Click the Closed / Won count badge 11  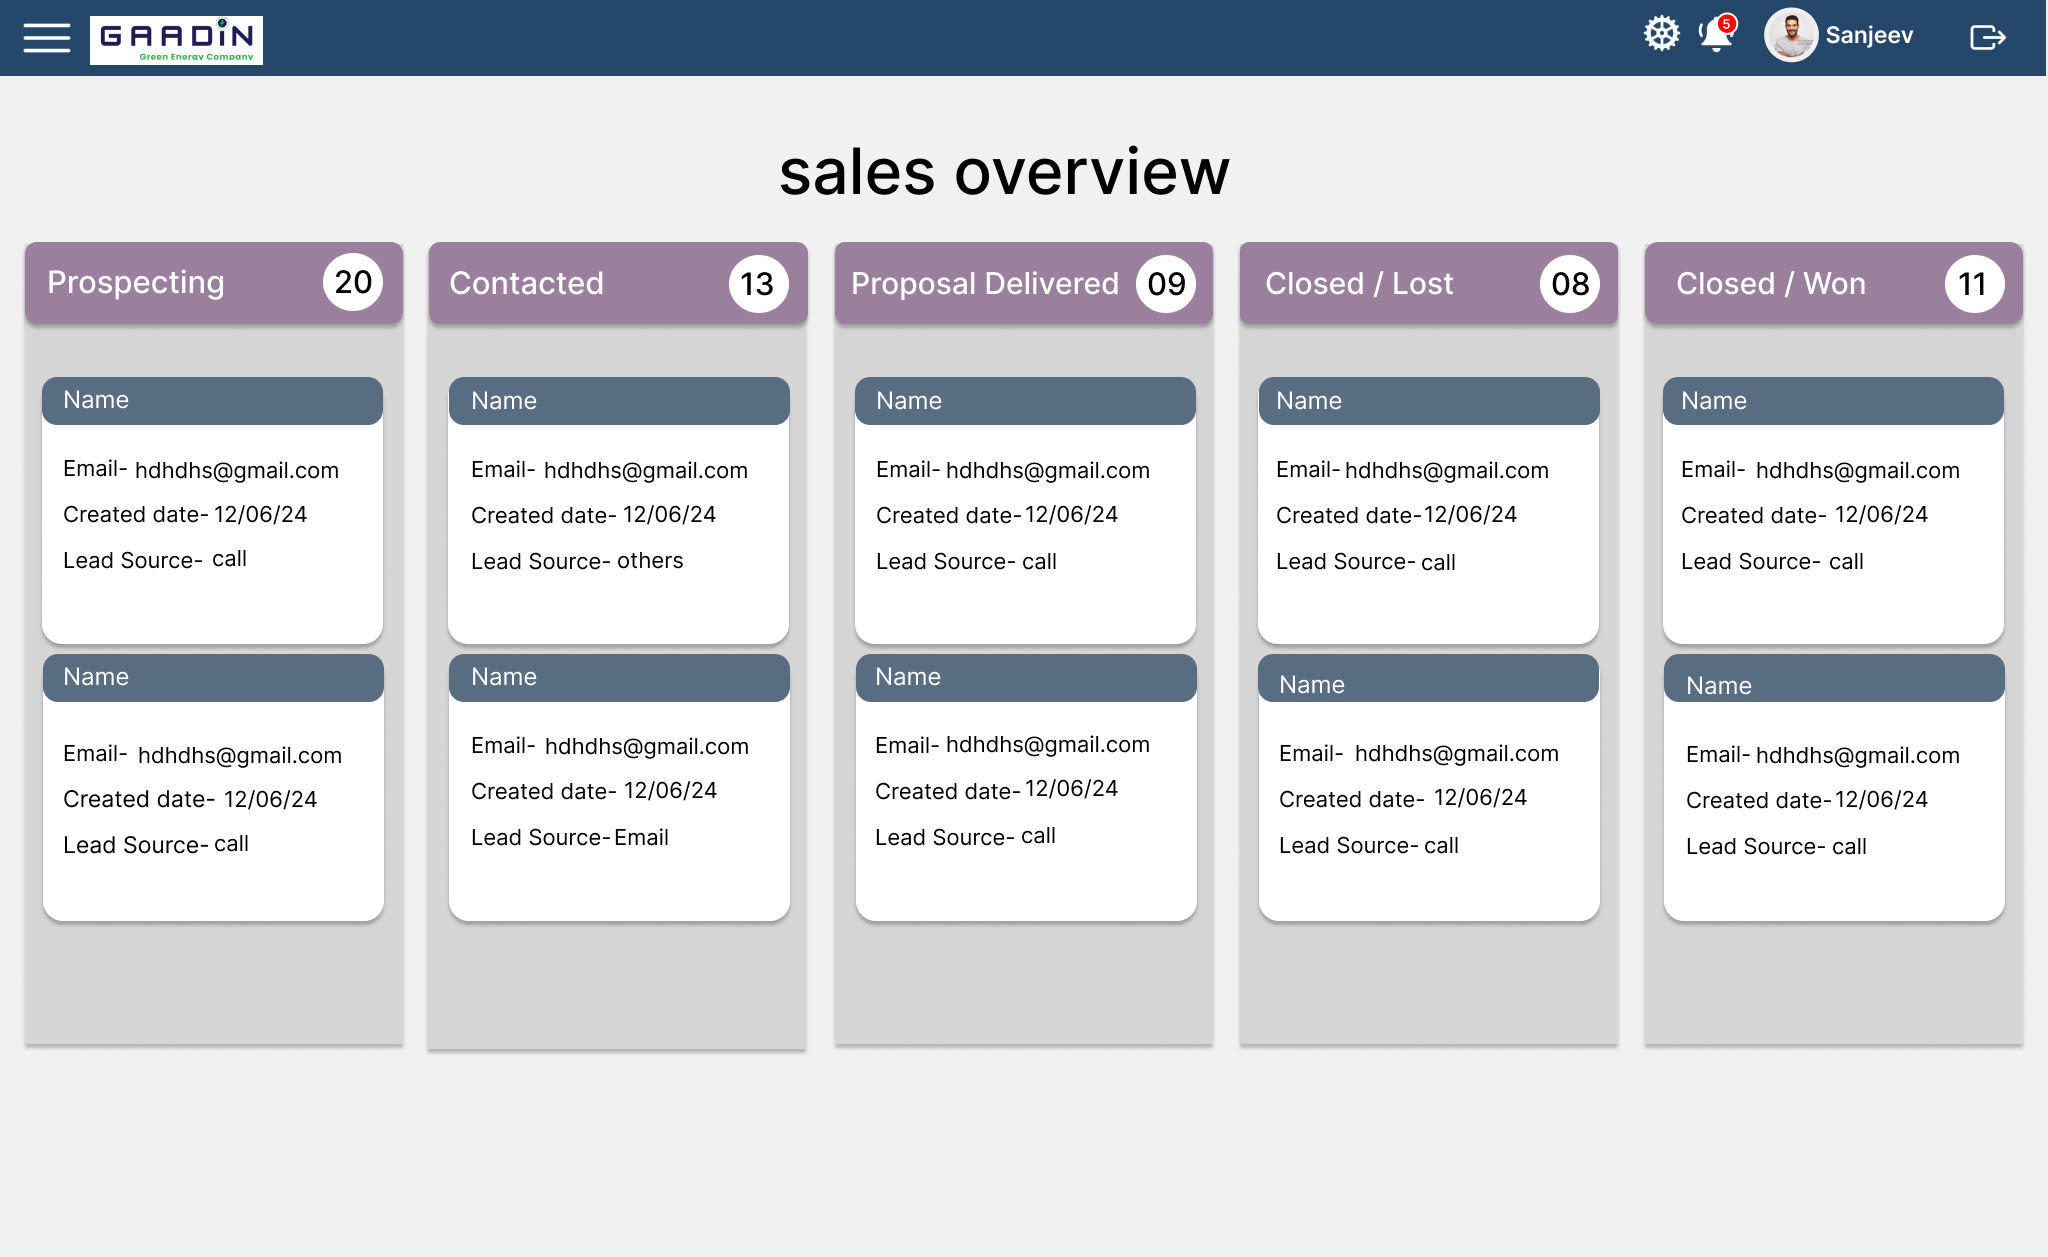tap(1973, 284)
